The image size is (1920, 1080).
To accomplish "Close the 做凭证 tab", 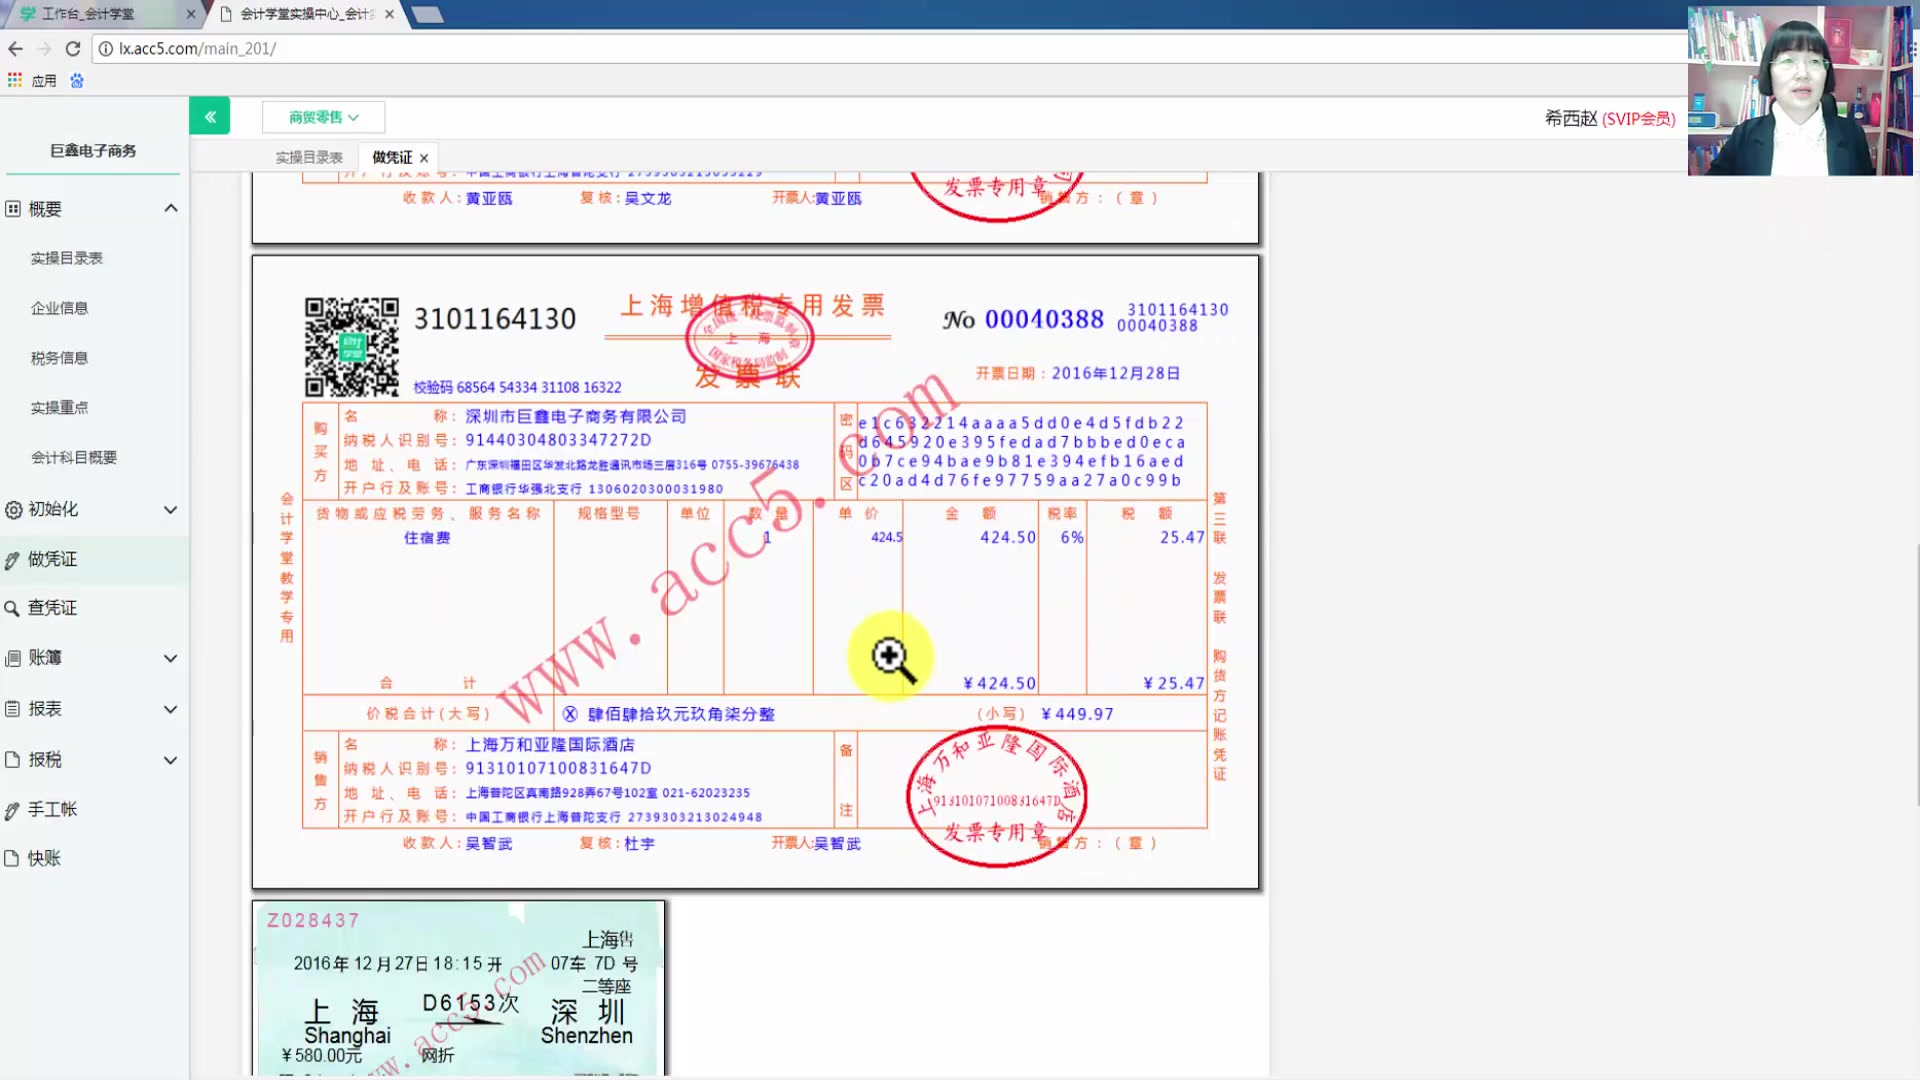I will click(424, 158).
